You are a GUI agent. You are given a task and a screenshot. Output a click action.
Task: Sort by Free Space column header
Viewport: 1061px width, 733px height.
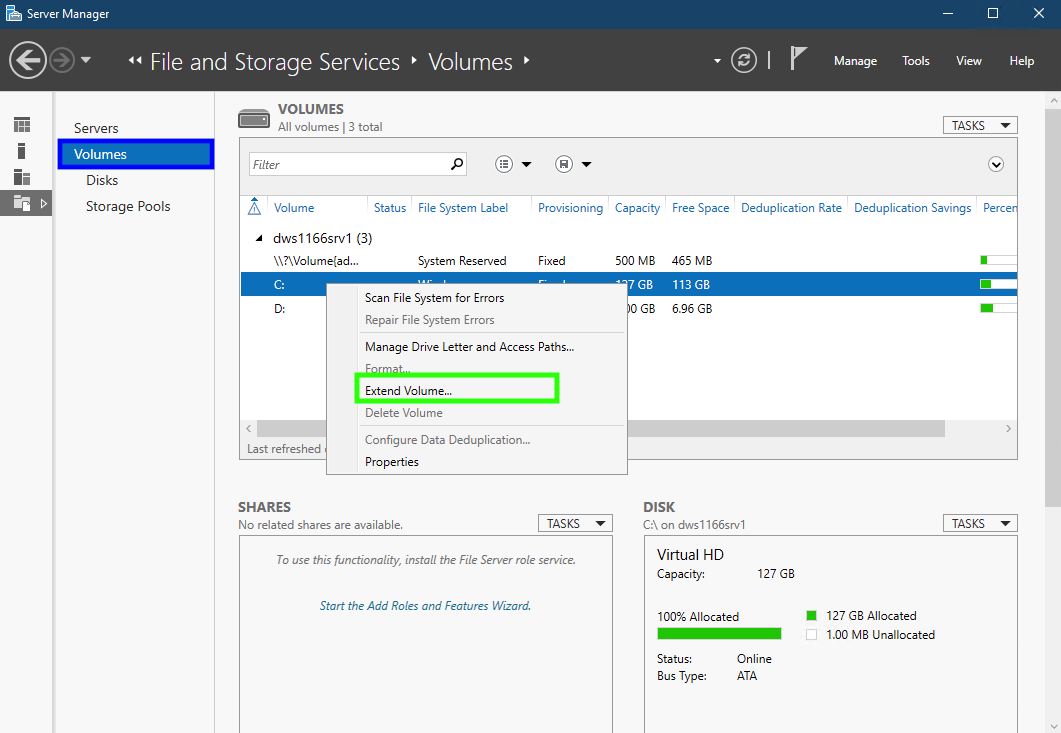(700, 208)
